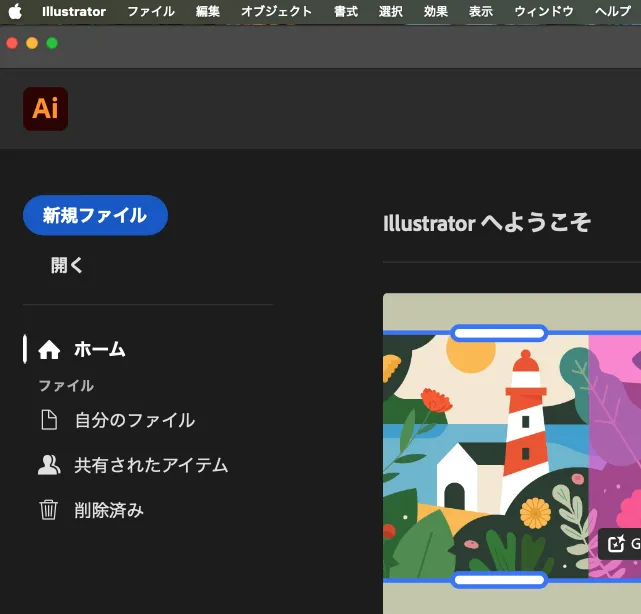Click the trash icon for 削除済み
Viewport: 641px width, 614px height.
49,510
